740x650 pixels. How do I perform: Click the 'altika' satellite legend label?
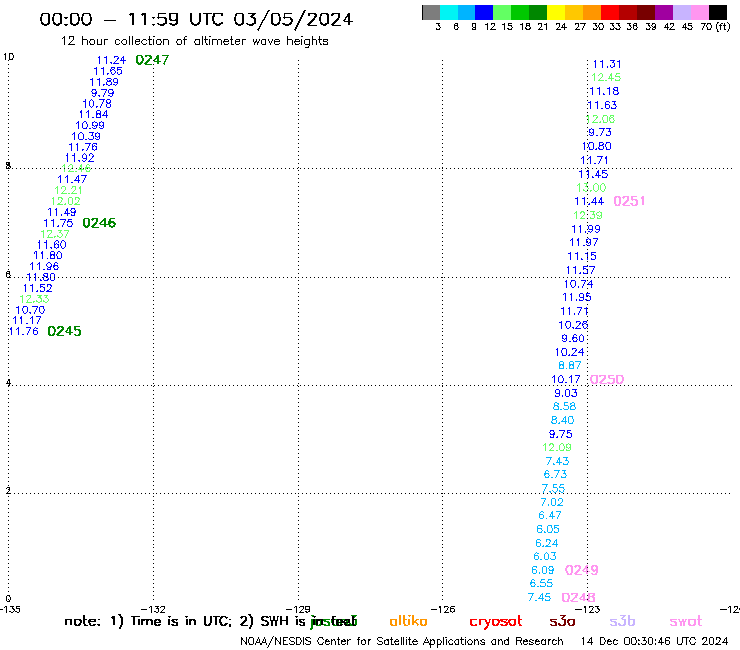(408, 621)
